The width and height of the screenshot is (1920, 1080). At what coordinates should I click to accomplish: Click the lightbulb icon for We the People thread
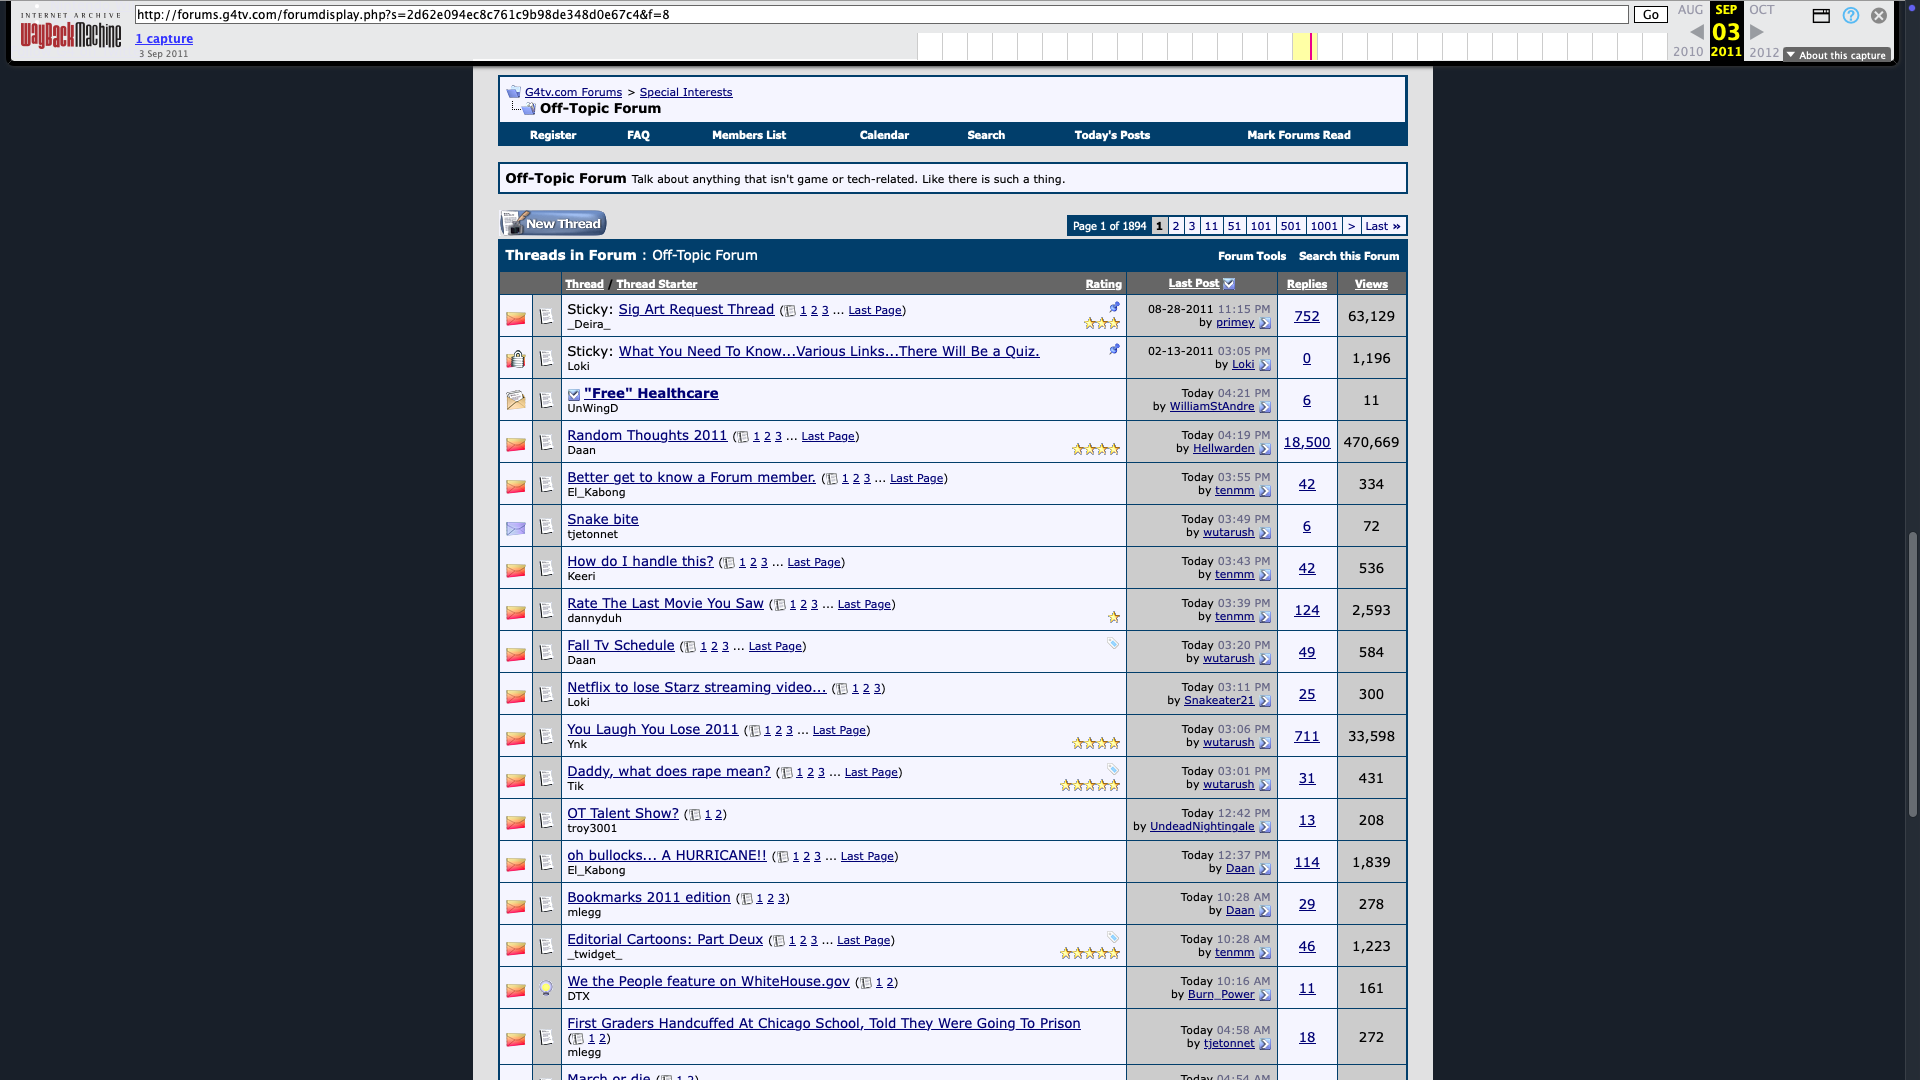point(546,988)
